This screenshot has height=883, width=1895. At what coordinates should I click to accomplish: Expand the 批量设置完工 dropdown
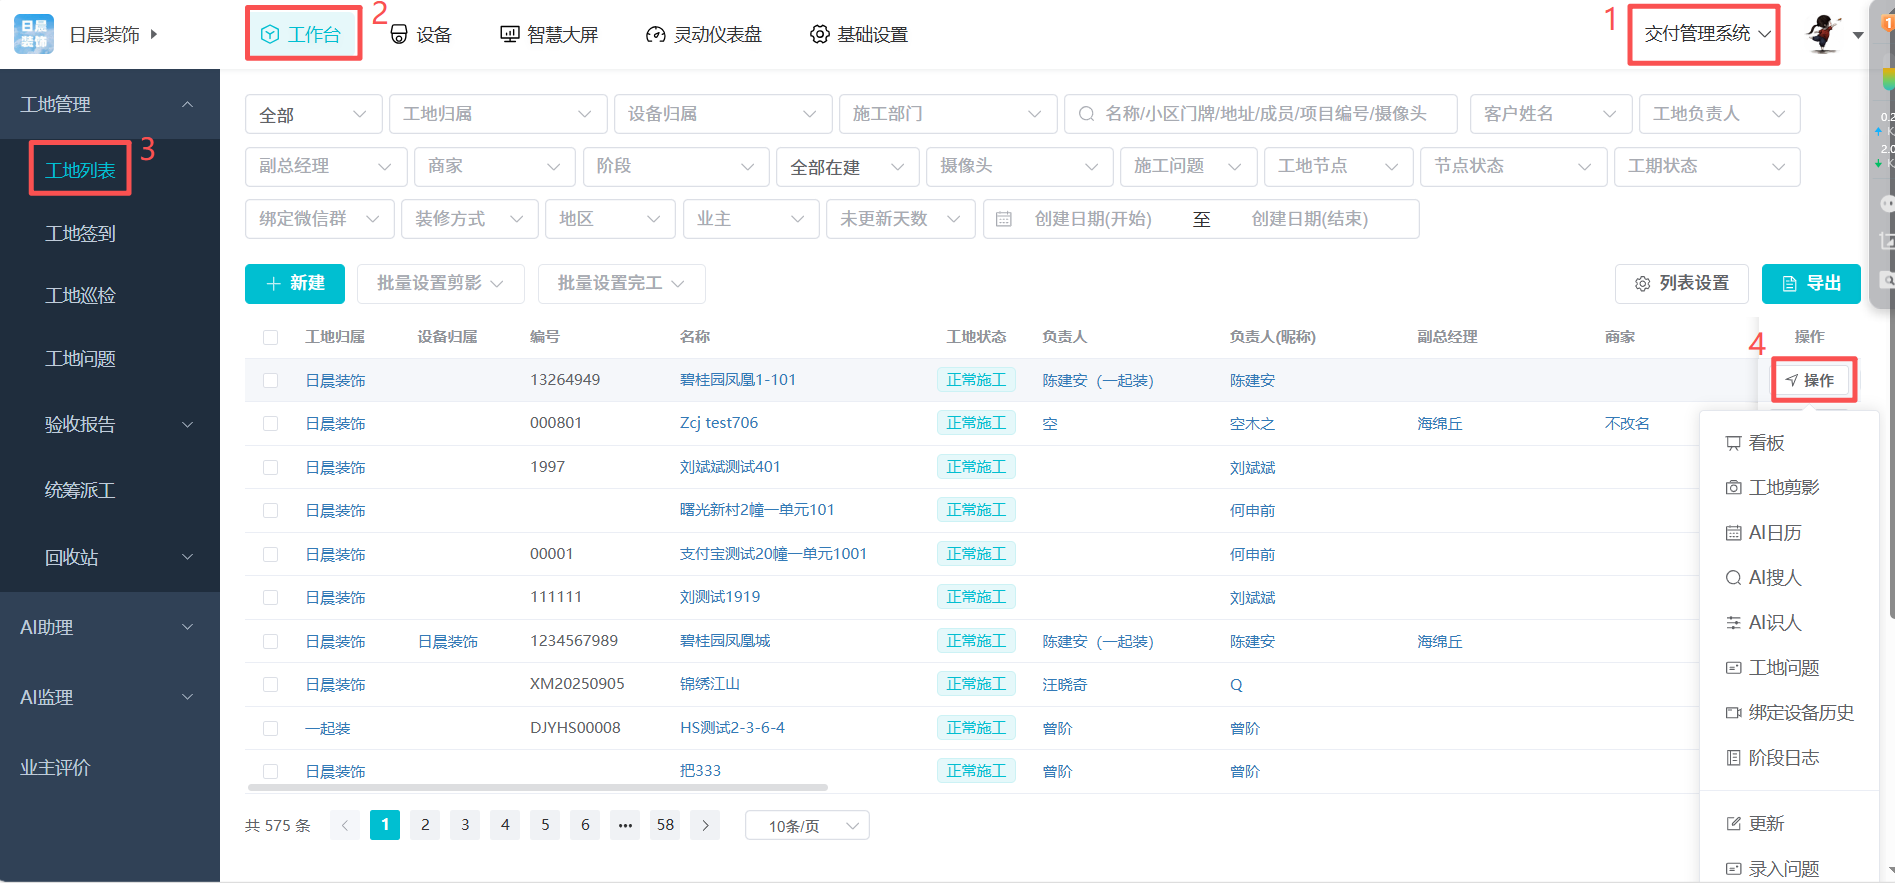[x=621, y=284]
